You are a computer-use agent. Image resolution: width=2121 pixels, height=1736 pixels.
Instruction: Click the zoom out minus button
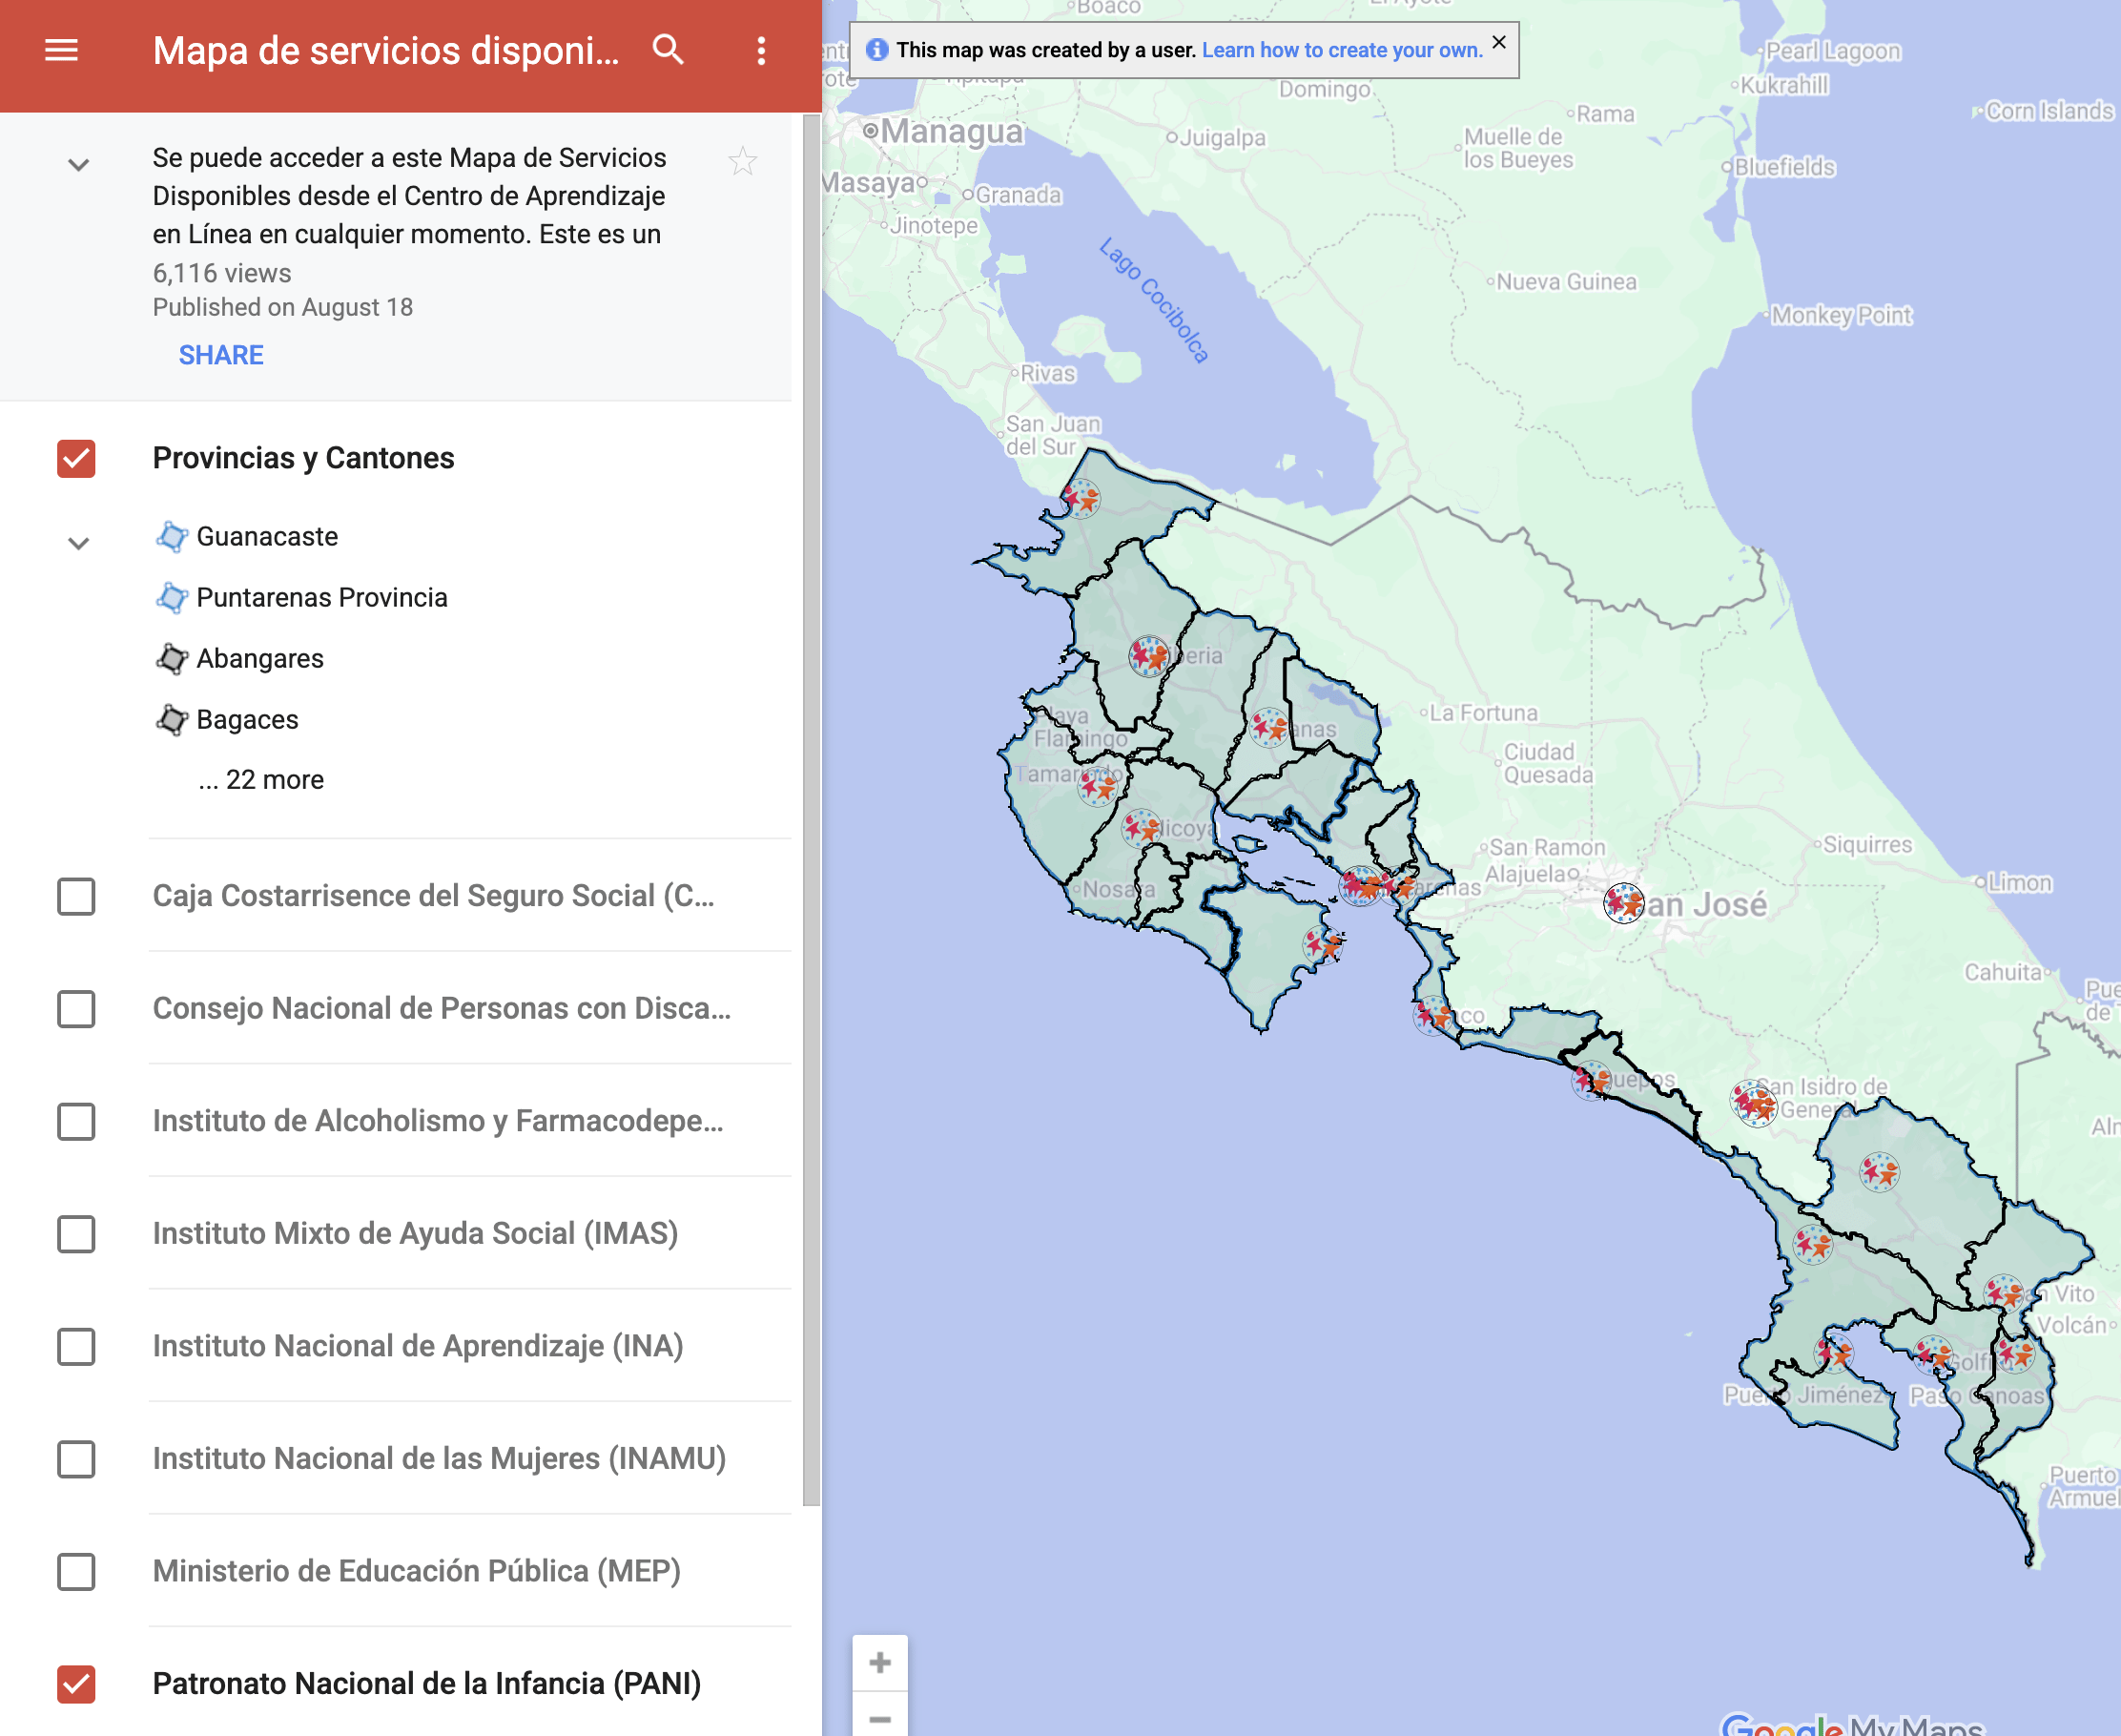click(880, 1718)
